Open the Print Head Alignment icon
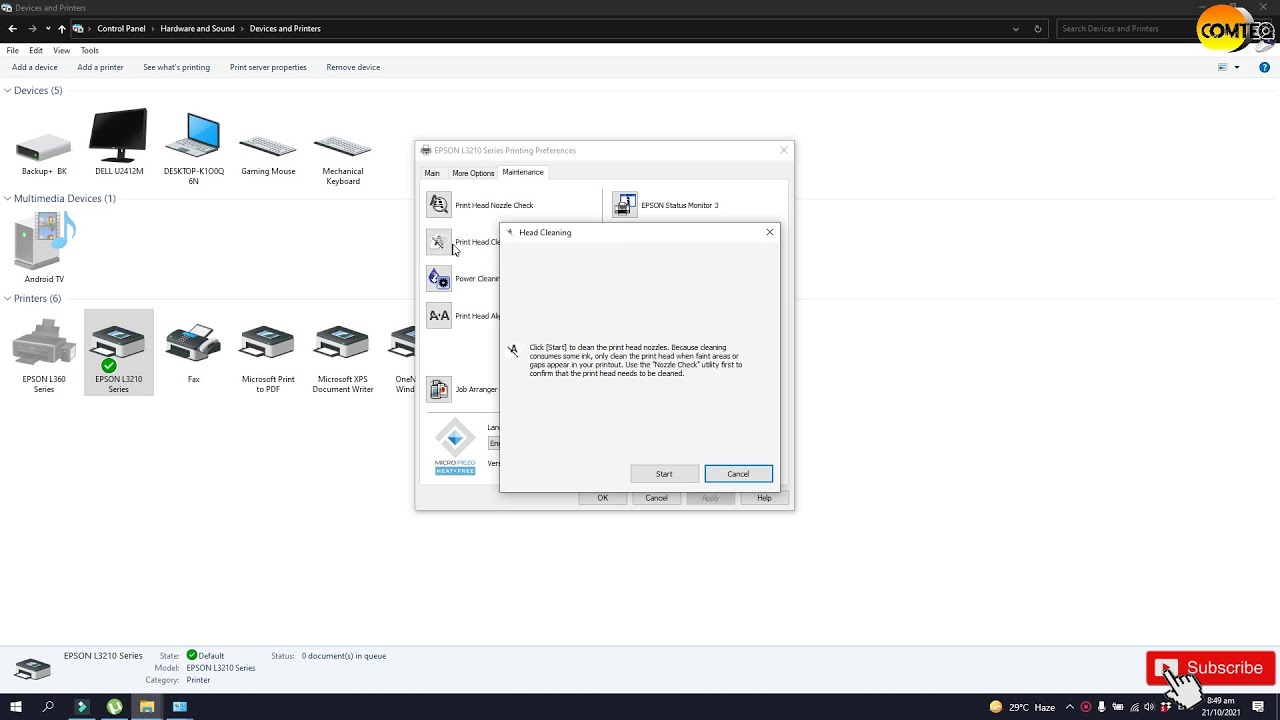The image size is (1280, 720). 439,316
